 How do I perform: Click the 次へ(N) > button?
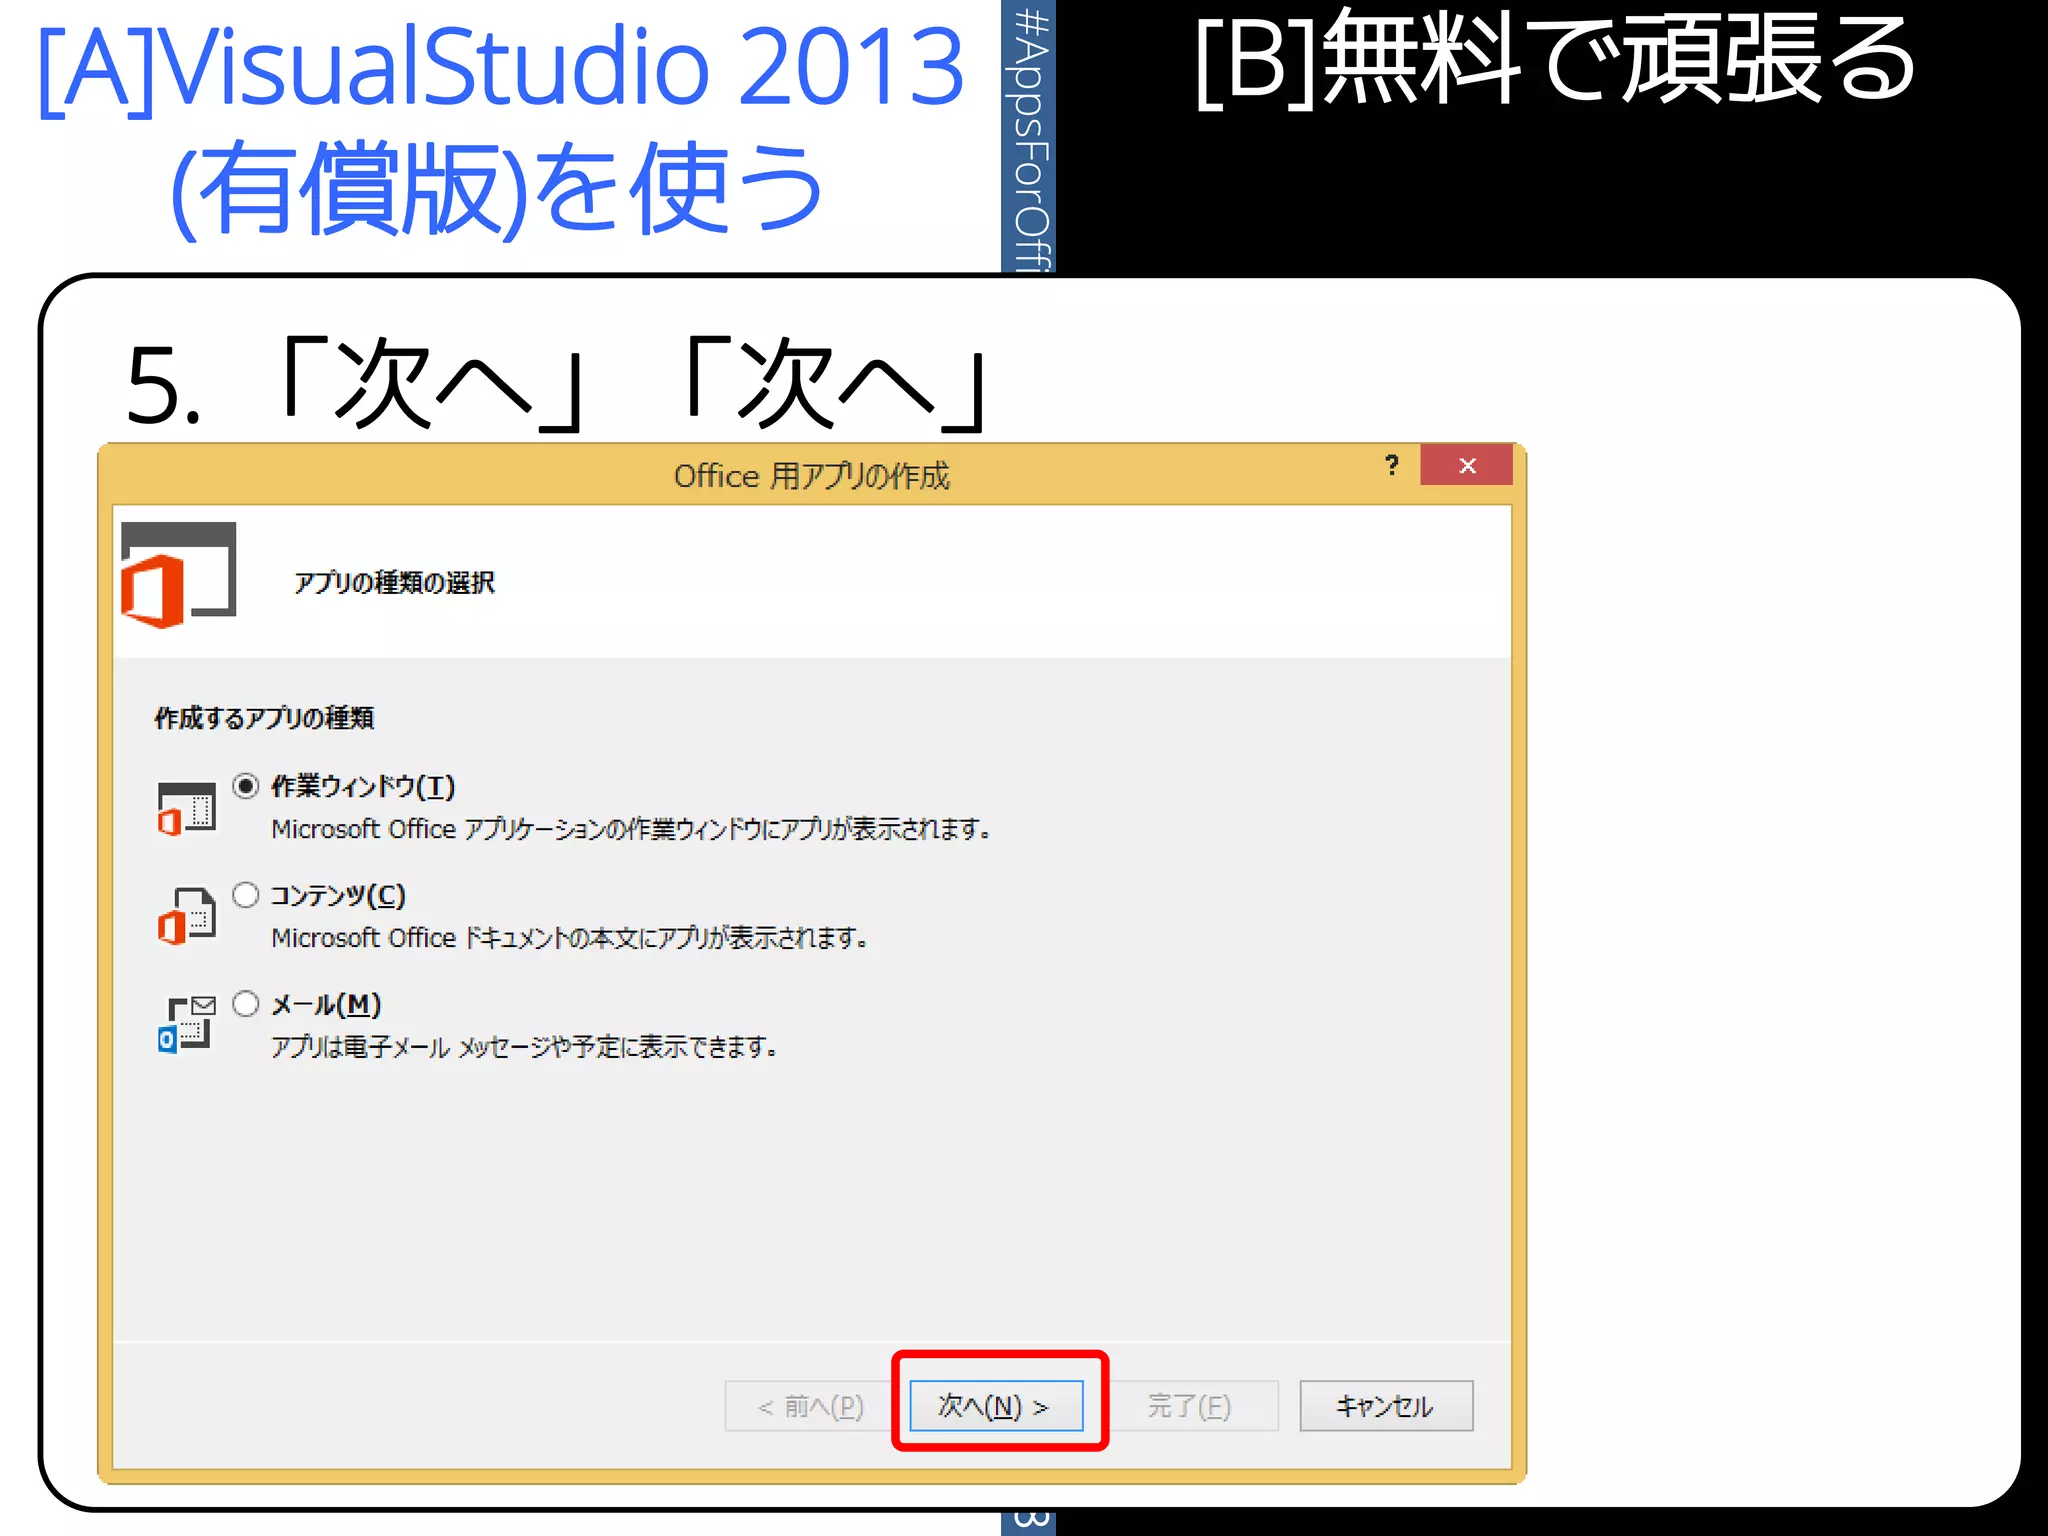coord(996,1406)
